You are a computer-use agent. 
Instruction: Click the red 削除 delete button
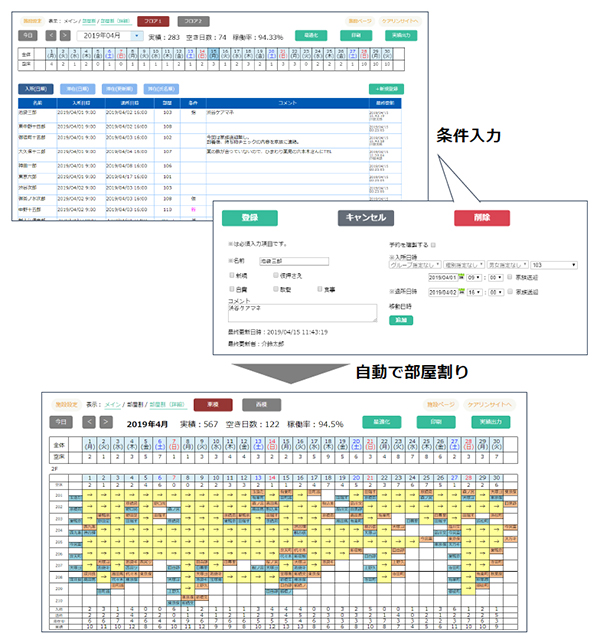481,217
